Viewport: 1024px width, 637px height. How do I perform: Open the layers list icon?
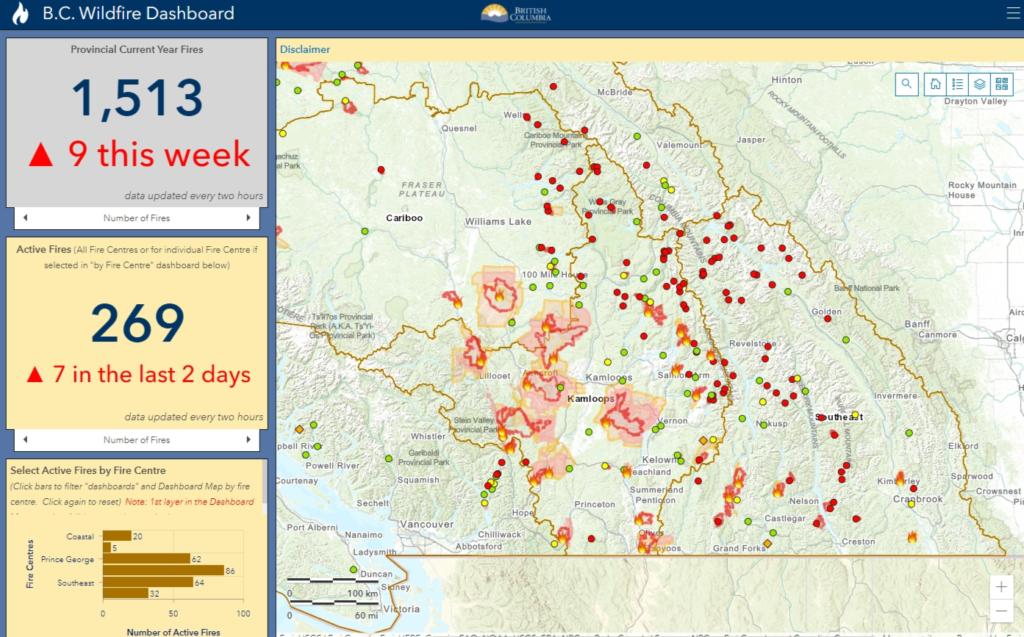980,84
